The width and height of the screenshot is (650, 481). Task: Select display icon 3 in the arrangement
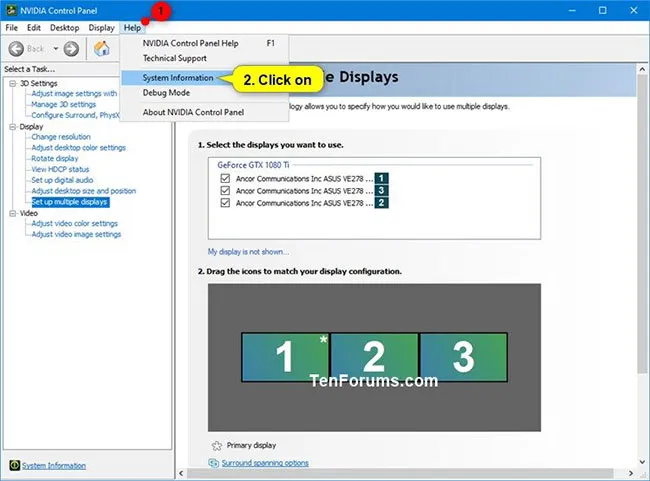(463, 357)
